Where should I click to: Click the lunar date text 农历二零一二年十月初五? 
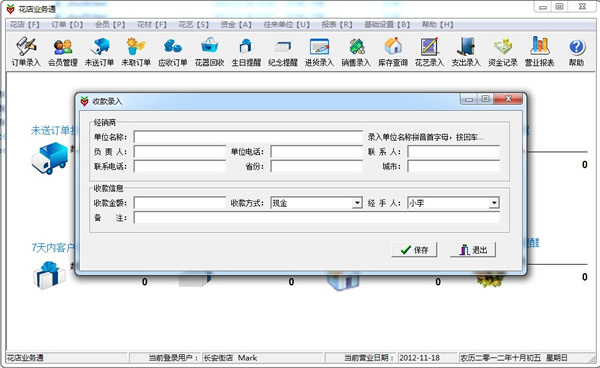click(501, 358)
